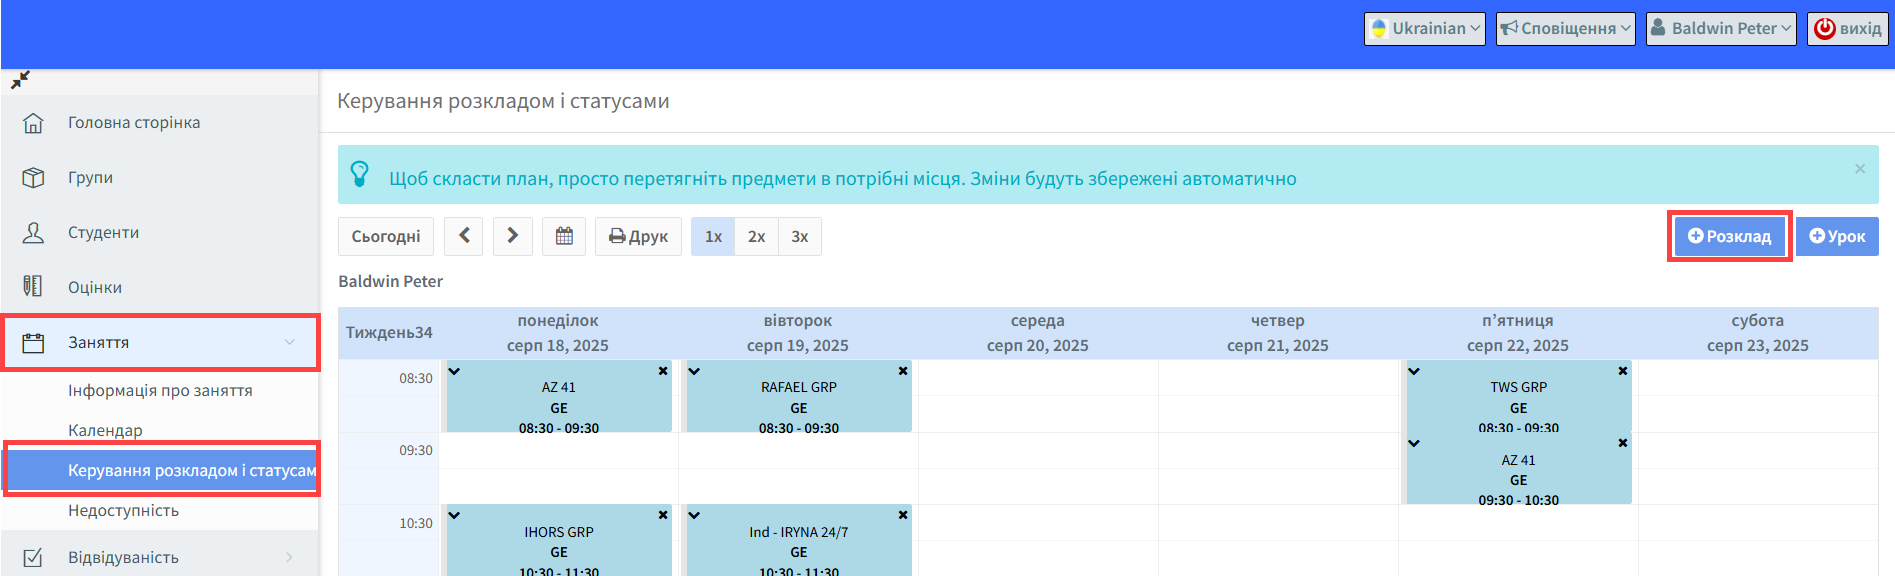
Task: Remove the RAFAEL GRP lesson with X
Action: point(902,371)
